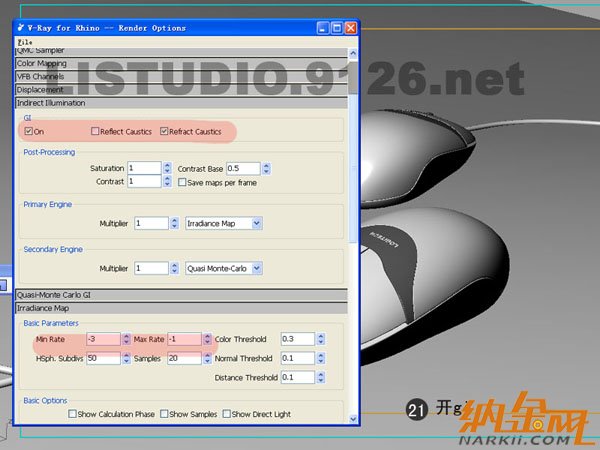This screenshot has height=450, width=600.
Task: Enable Show Direct Light checkbox
Action: point(227,414)
